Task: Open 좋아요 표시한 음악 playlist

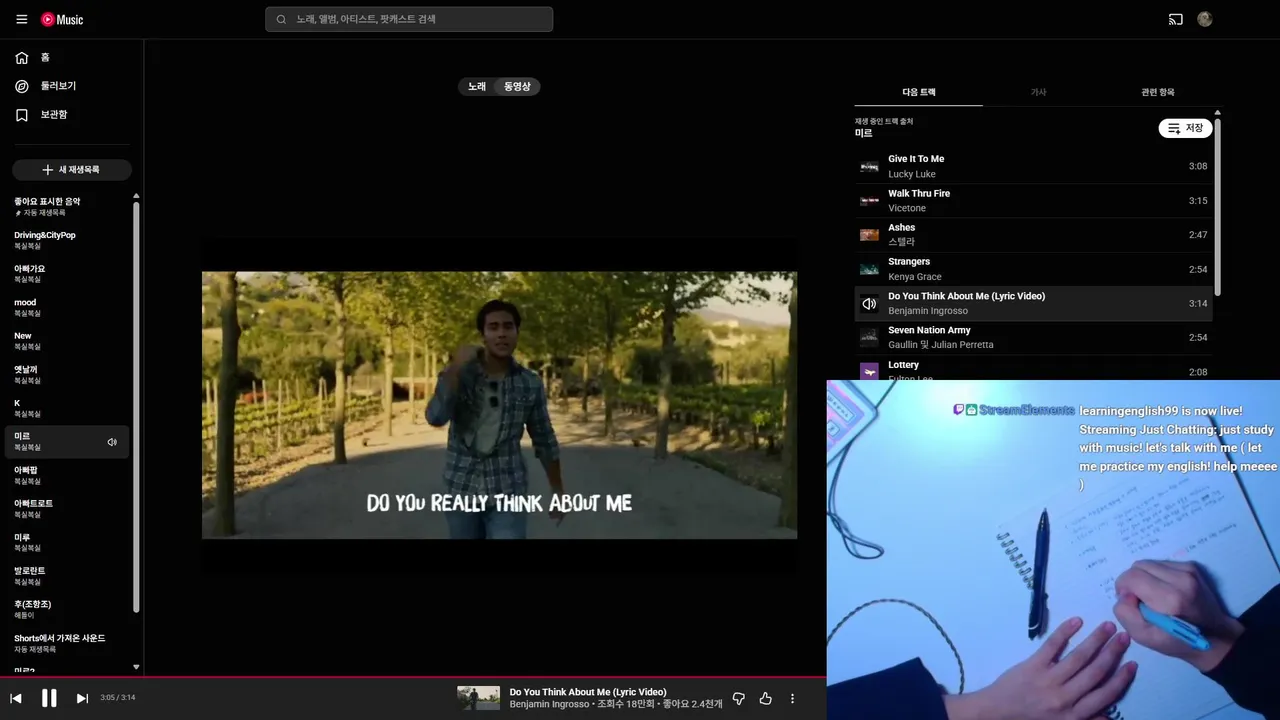Action: [x=67, y=207]
